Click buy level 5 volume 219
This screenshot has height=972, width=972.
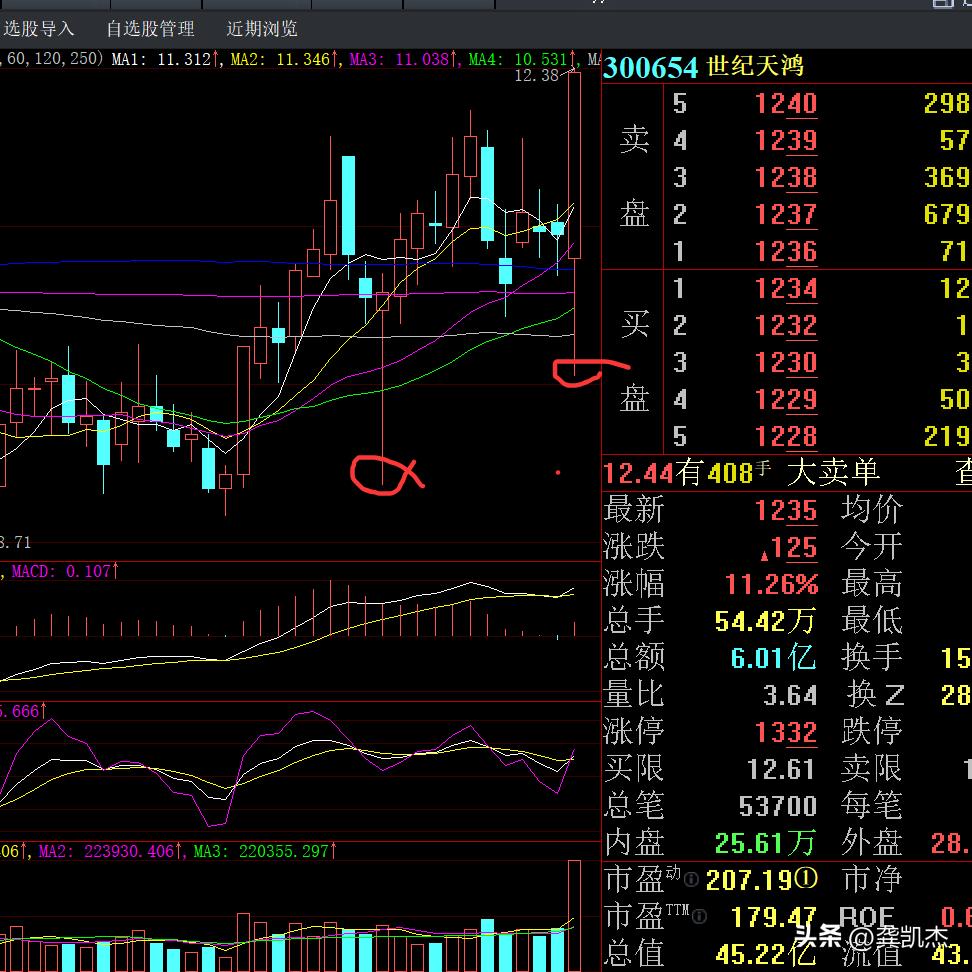click(x=947, y=436)
